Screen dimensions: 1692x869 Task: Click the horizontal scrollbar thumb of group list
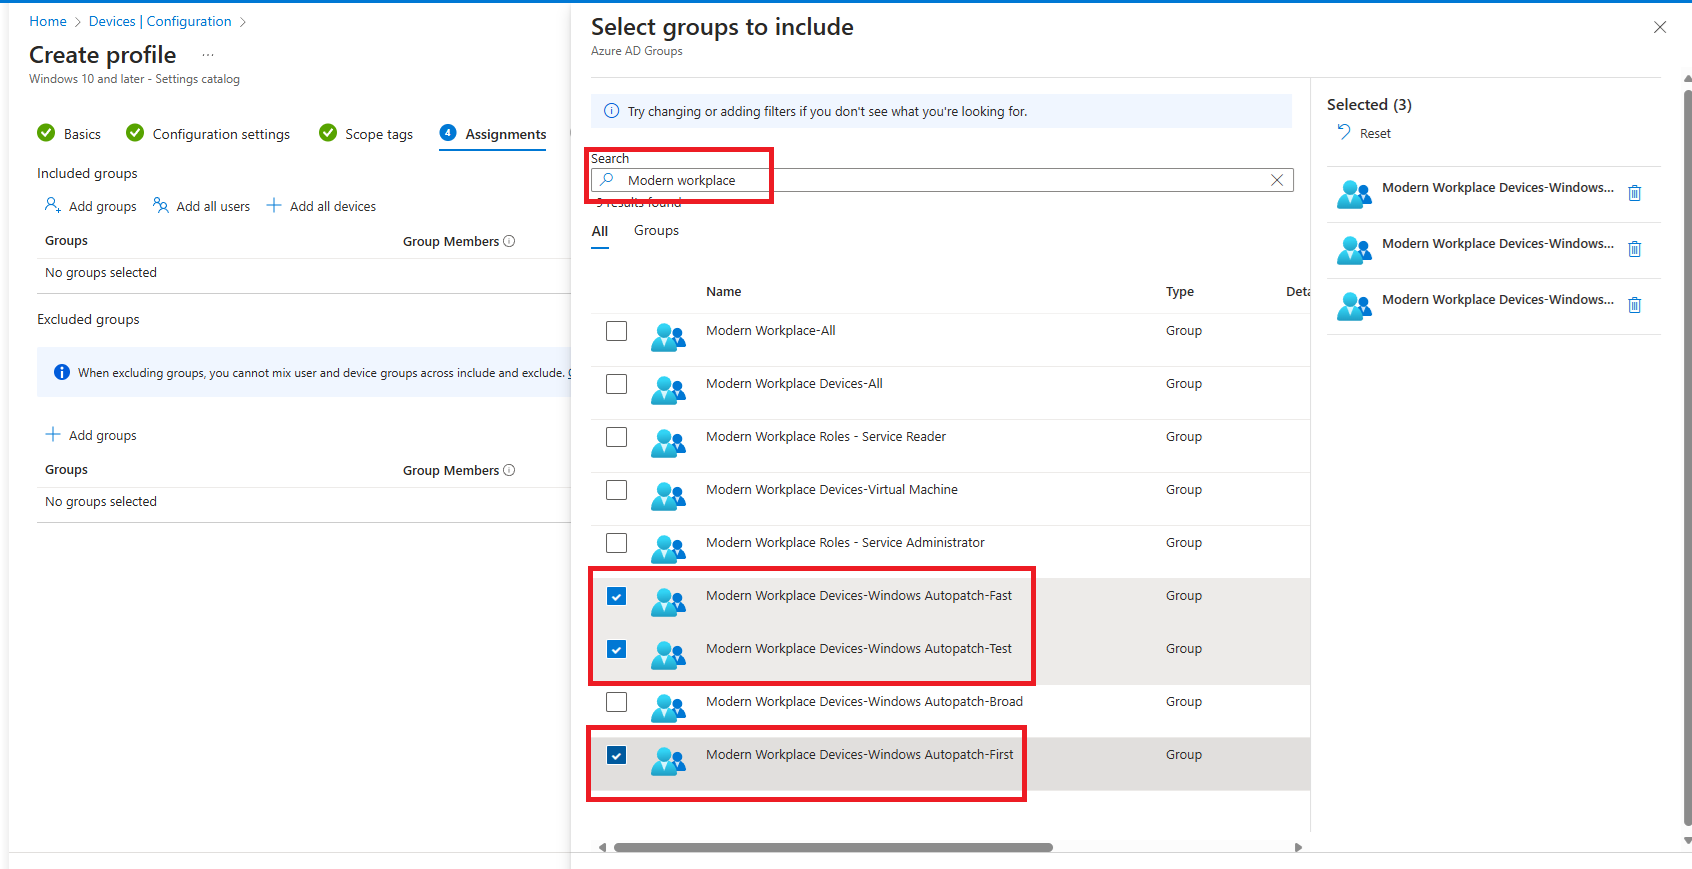tap(833, 847)
